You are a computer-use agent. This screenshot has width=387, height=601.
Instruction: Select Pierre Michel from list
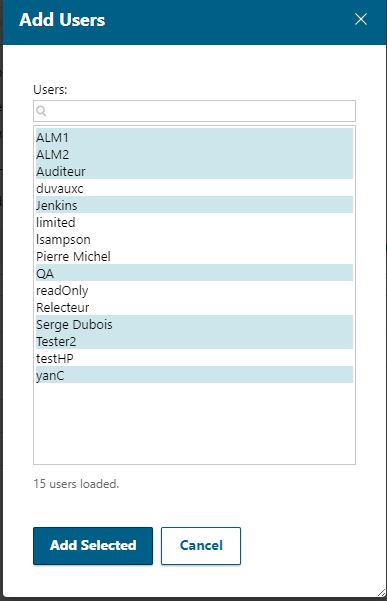(x=194, y=256)
